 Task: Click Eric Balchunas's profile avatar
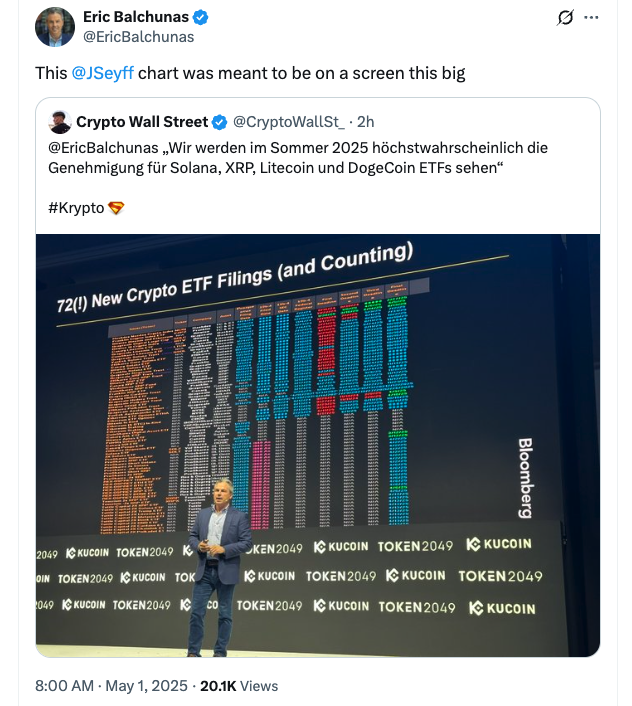tap(55, 27)
